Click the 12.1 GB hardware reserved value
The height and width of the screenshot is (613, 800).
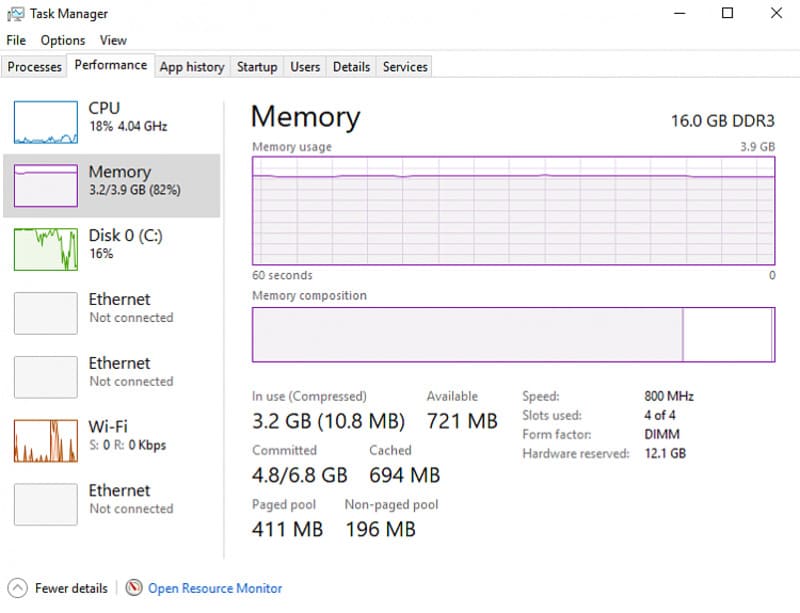[665, 453]
